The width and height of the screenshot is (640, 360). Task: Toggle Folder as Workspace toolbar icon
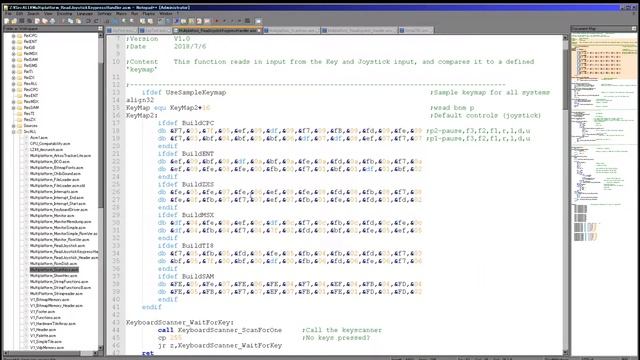pyautogui.click(x=207, y=21)
